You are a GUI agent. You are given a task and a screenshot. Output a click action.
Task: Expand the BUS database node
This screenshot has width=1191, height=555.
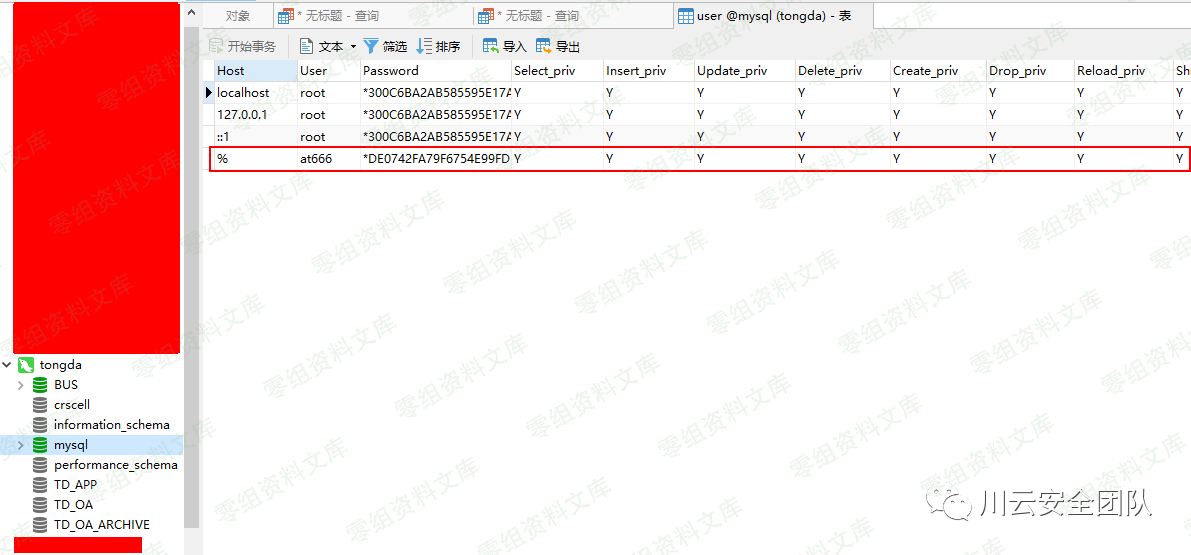(21, 385)
